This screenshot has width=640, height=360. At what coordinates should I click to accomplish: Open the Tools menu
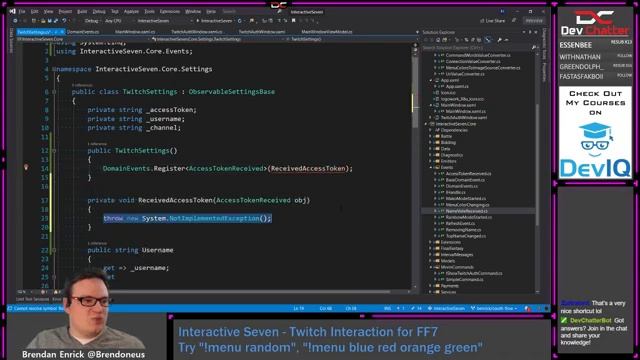149,12
